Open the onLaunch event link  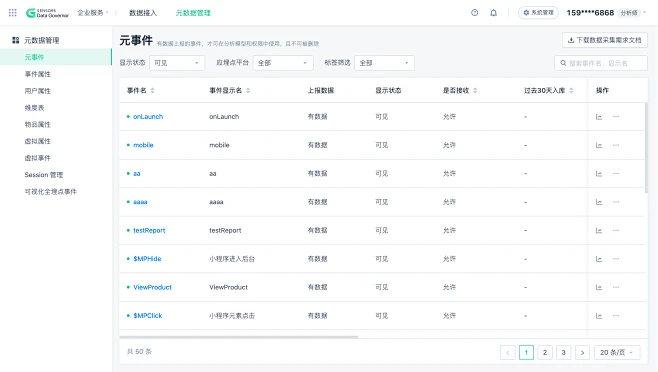tap(148, 117)
